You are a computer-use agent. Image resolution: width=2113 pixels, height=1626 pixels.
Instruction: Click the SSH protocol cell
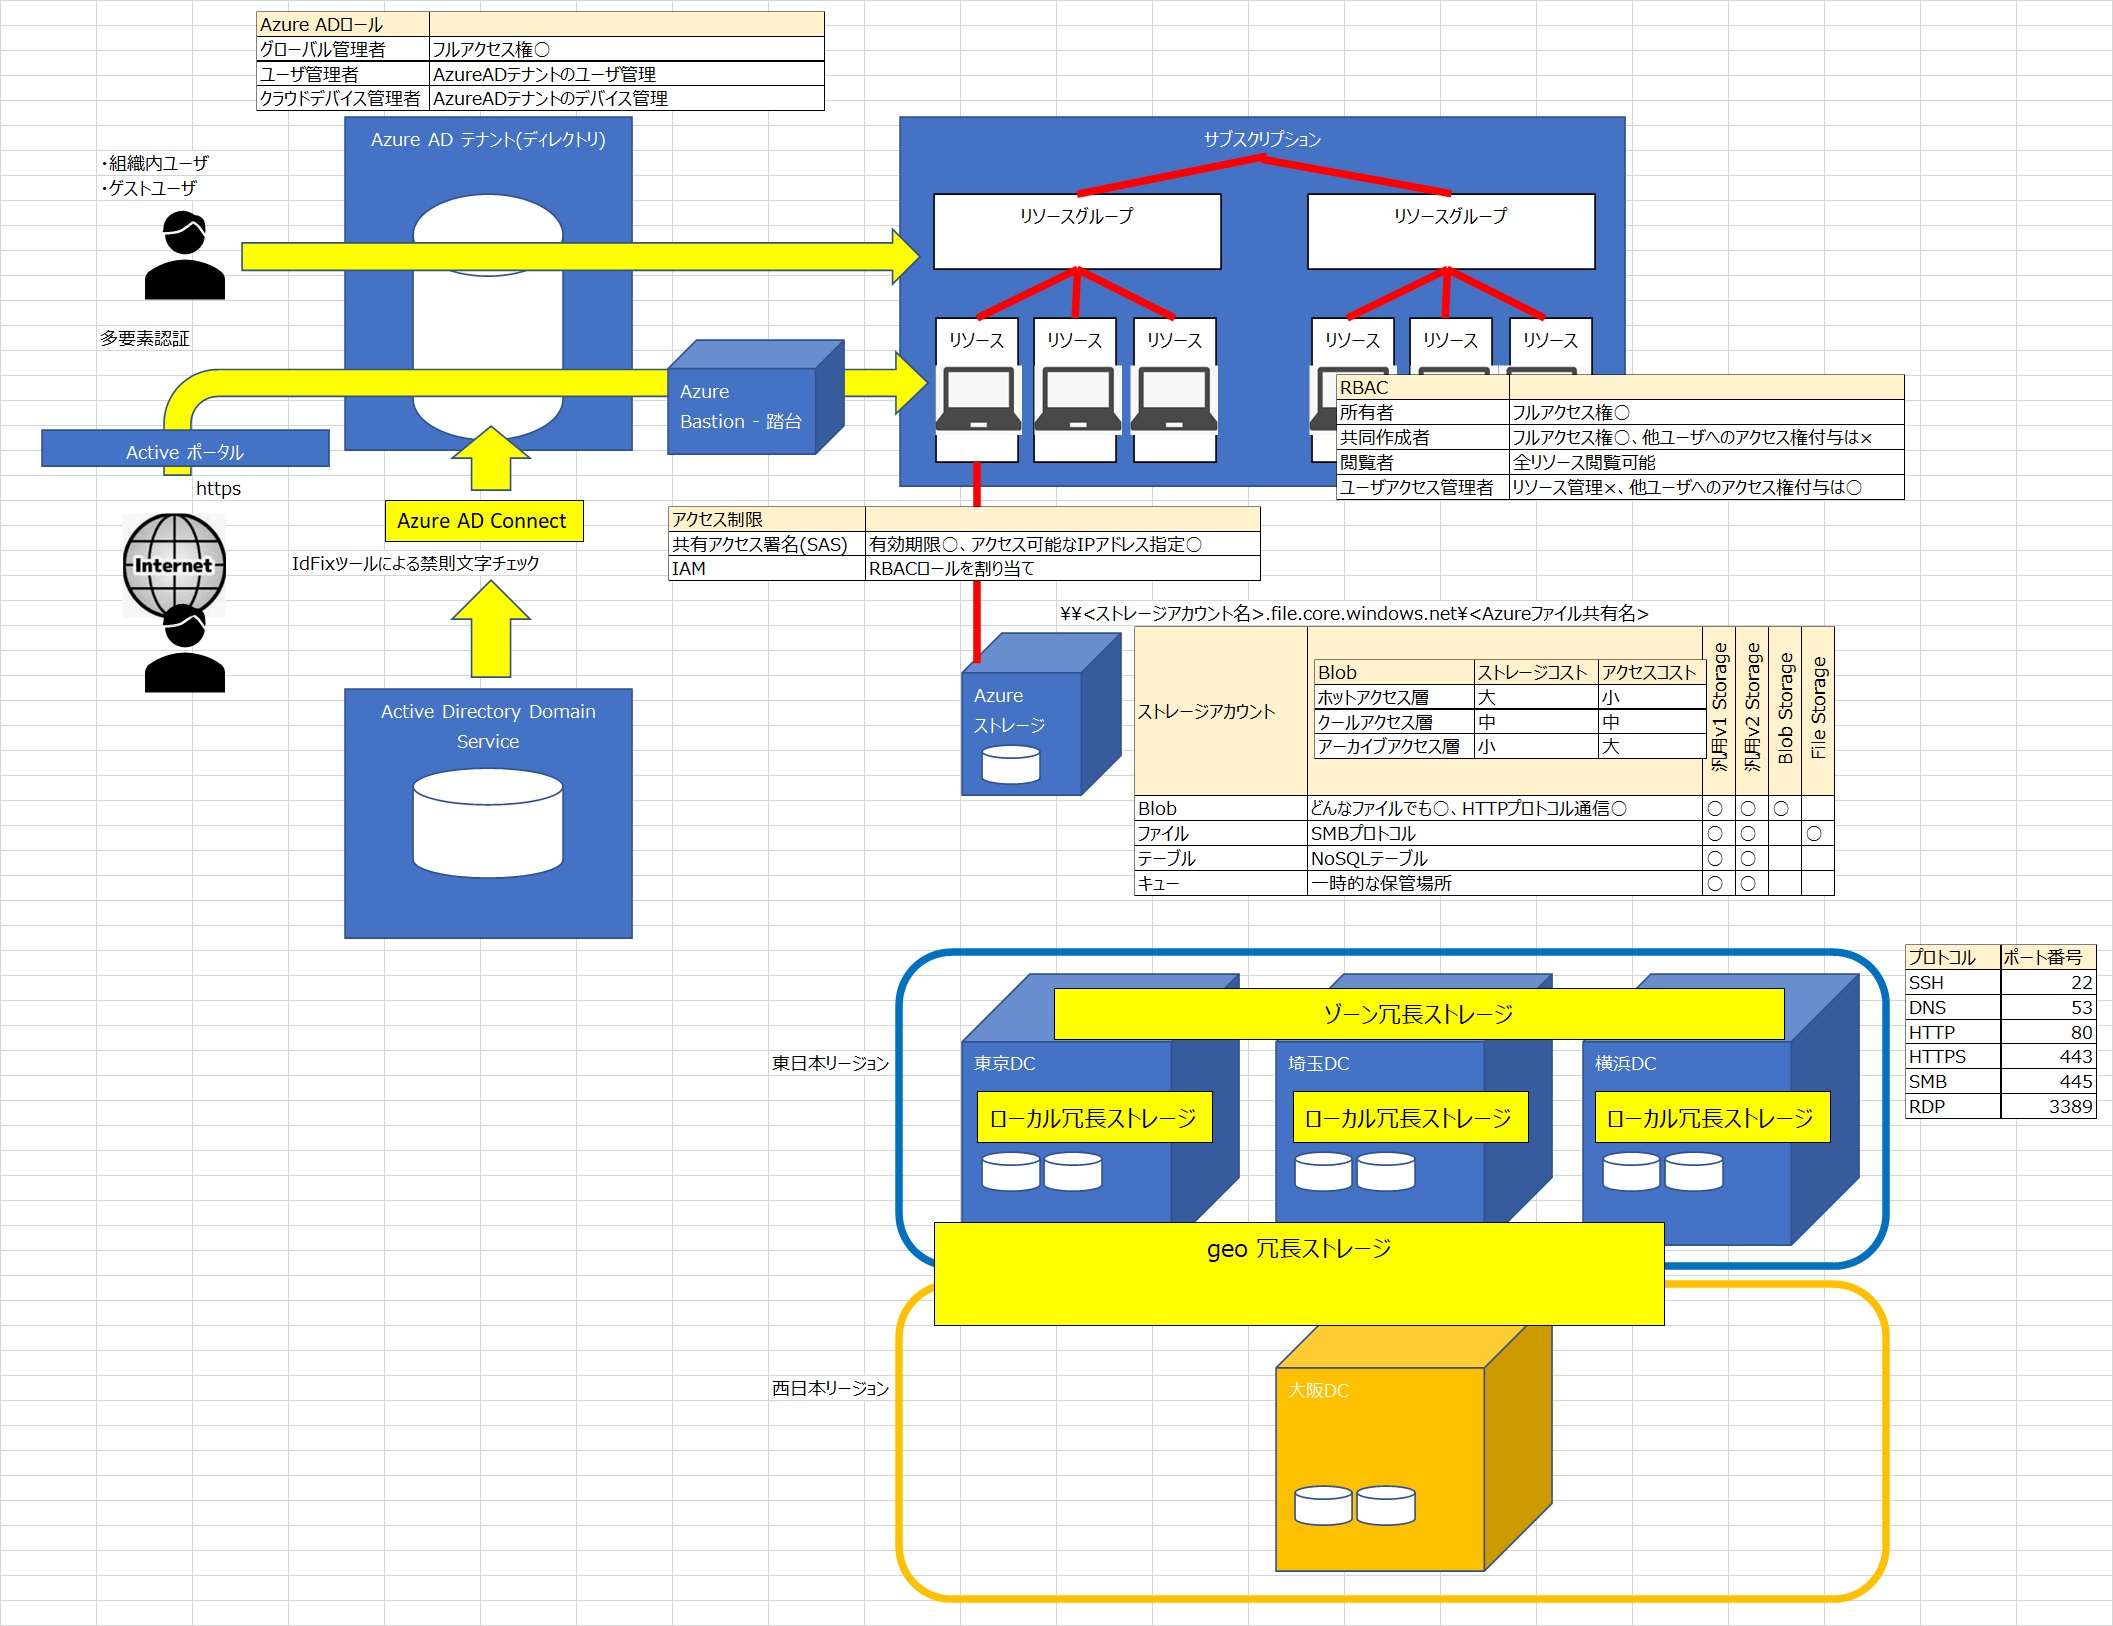click(x=1953, y=982)
